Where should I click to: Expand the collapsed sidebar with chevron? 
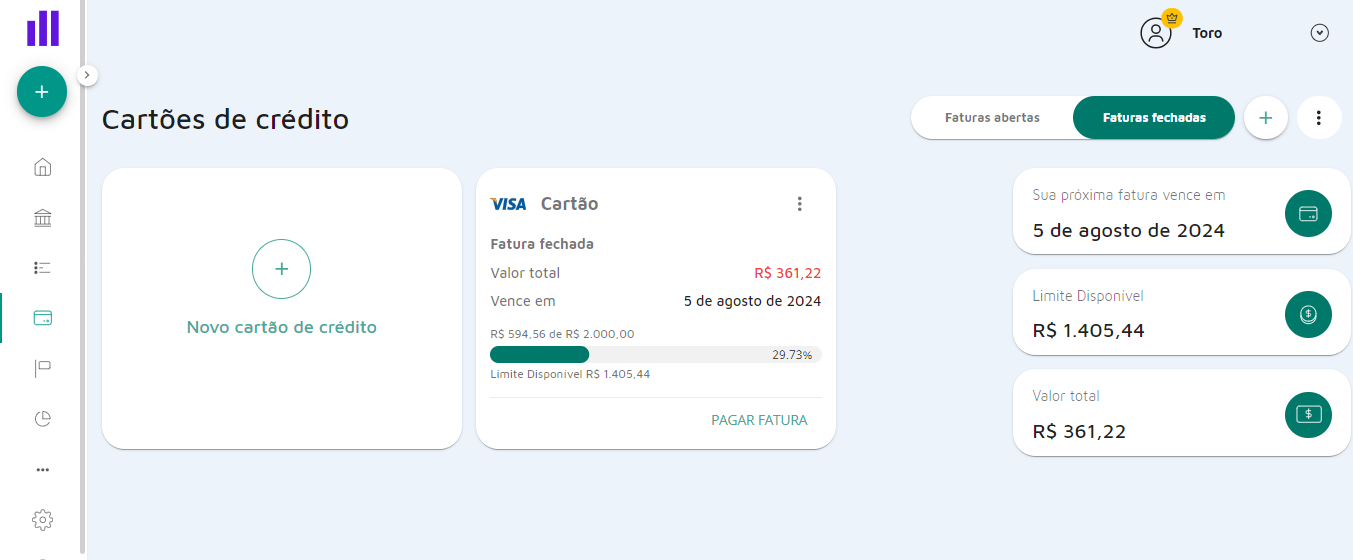(x=87, y=74)
